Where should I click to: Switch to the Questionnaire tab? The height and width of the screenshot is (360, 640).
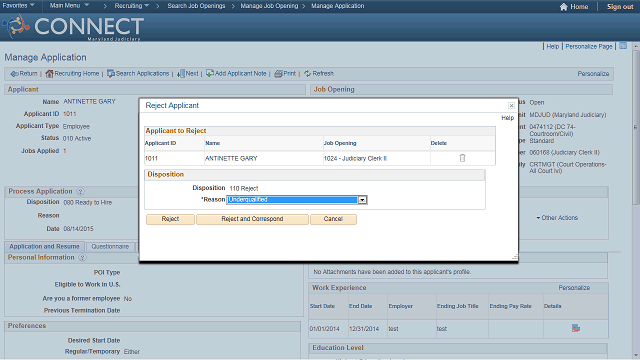110,247
